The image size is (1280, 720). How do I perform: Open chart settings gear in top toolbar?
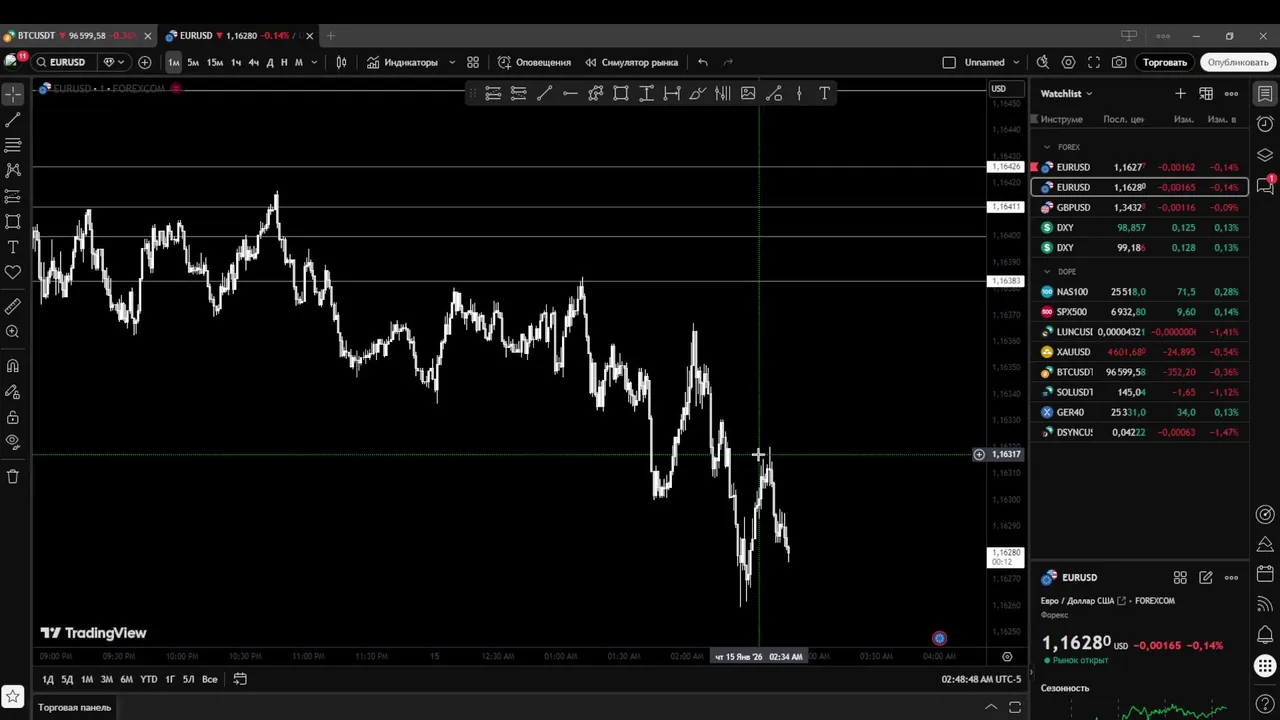click(x=1068, y=62)
